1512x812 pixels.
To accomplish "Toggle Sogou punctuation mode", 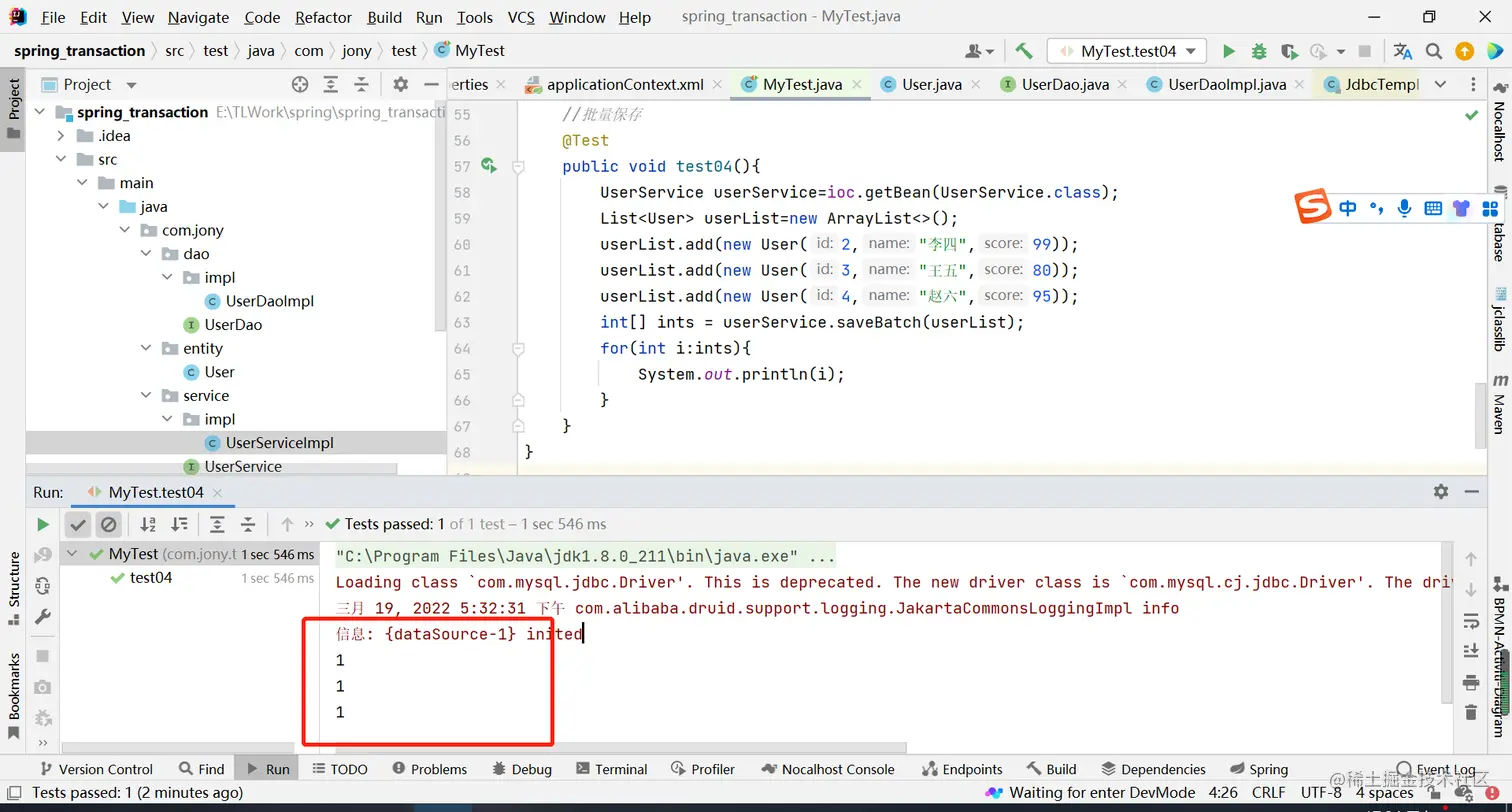I will pos(1376,208).
